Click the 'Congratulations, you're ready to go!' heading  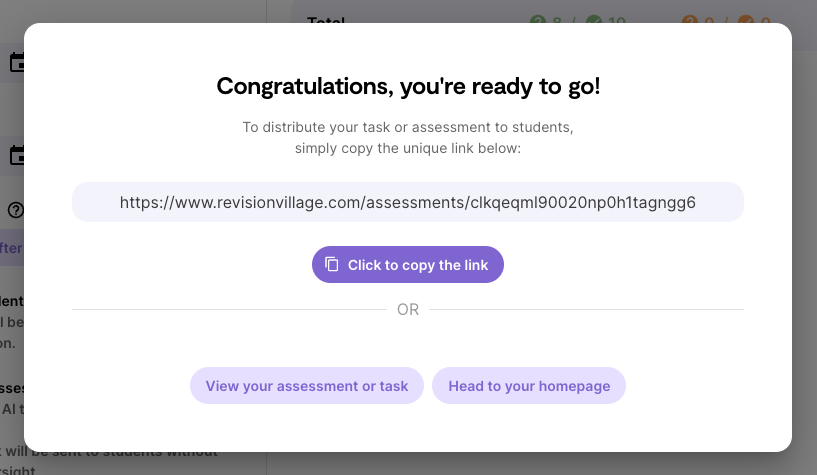pyautogui.click(x=408, y=86)
